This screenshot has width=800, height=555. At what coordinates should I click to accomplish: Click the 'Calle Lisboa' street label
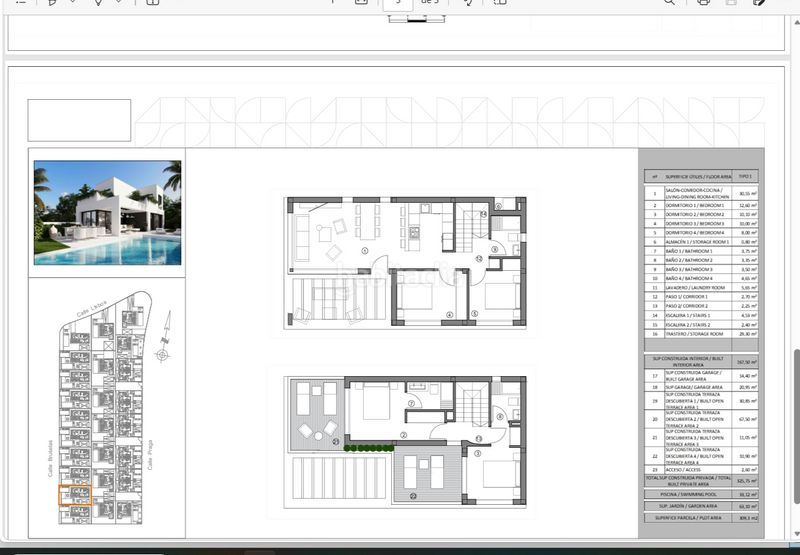(92, 309)
